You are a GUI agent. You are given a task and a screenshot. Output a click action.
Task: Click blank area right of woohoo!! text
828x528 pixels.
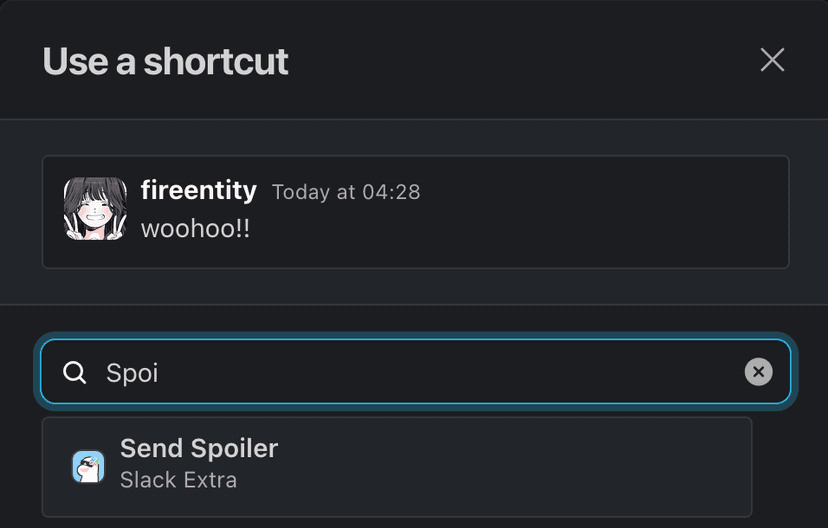click(500, 228)
